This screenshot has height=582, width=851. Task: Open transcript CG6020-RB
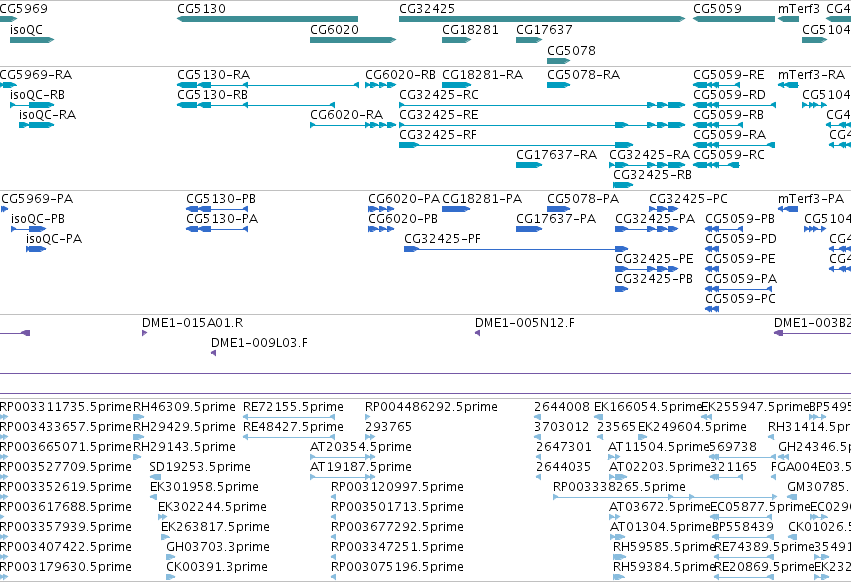click(x=400, y=75)
